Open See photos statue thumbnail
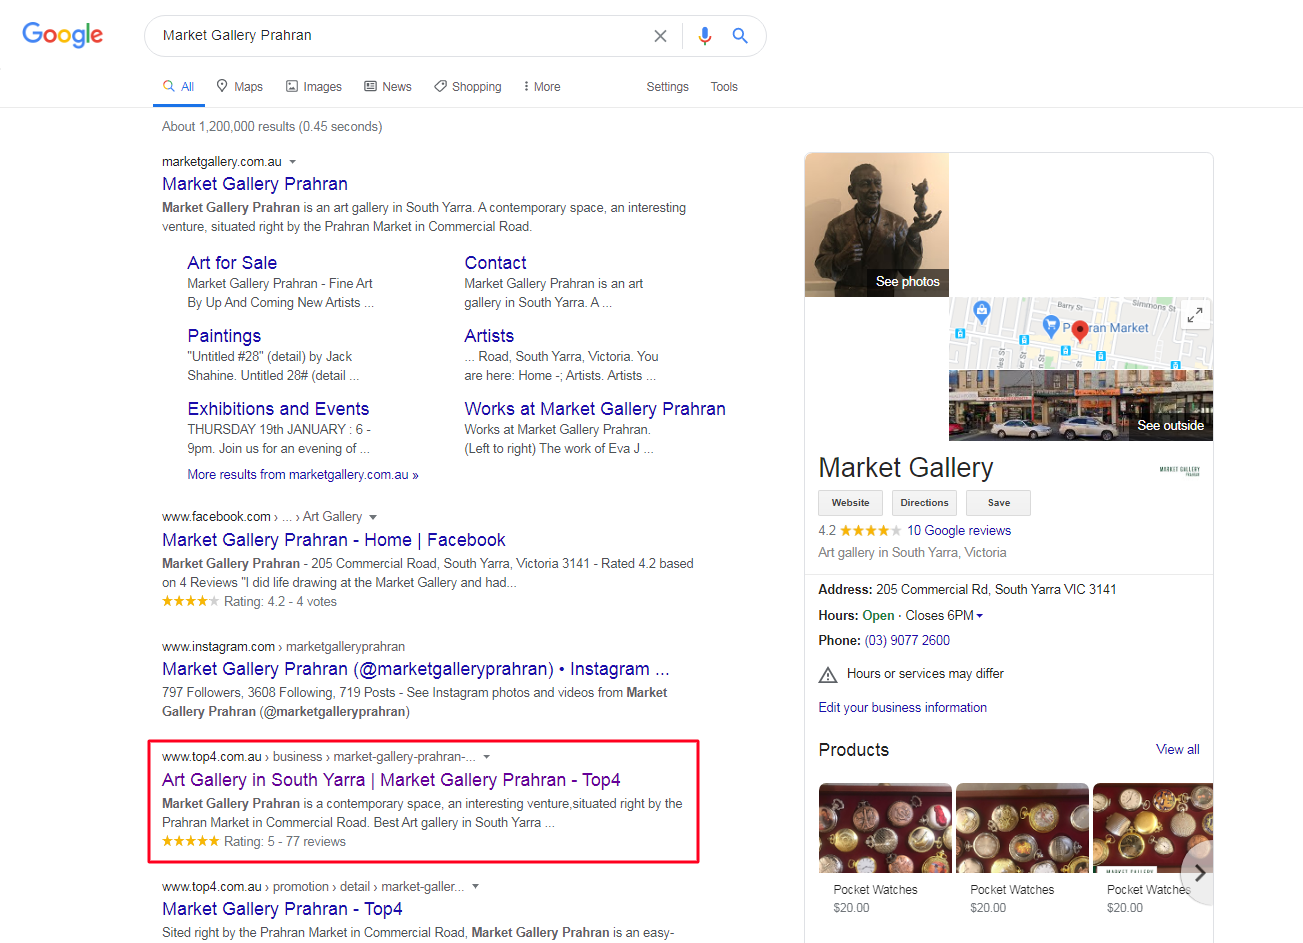Screen dimensions: 1303x943 pyautogui.click(x=877, y=225)
